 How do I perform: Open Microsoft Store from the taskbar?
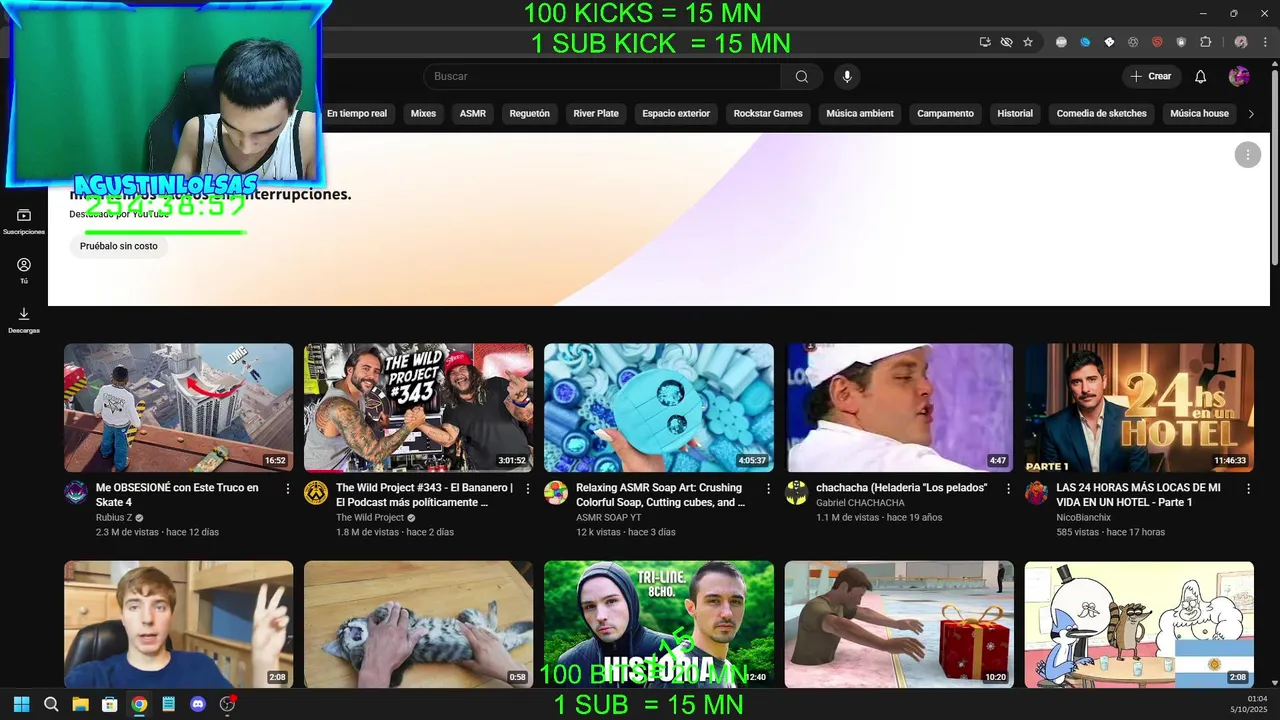[x=110, y=704]
